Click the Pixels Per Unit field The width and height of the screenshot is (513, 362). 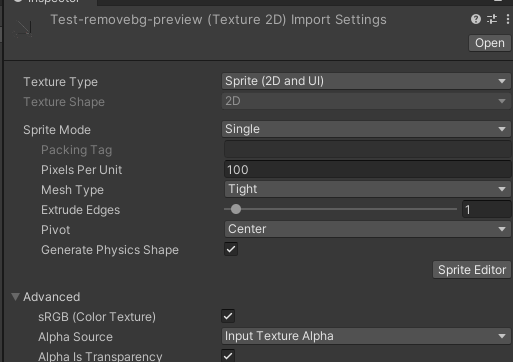point(367,170)
